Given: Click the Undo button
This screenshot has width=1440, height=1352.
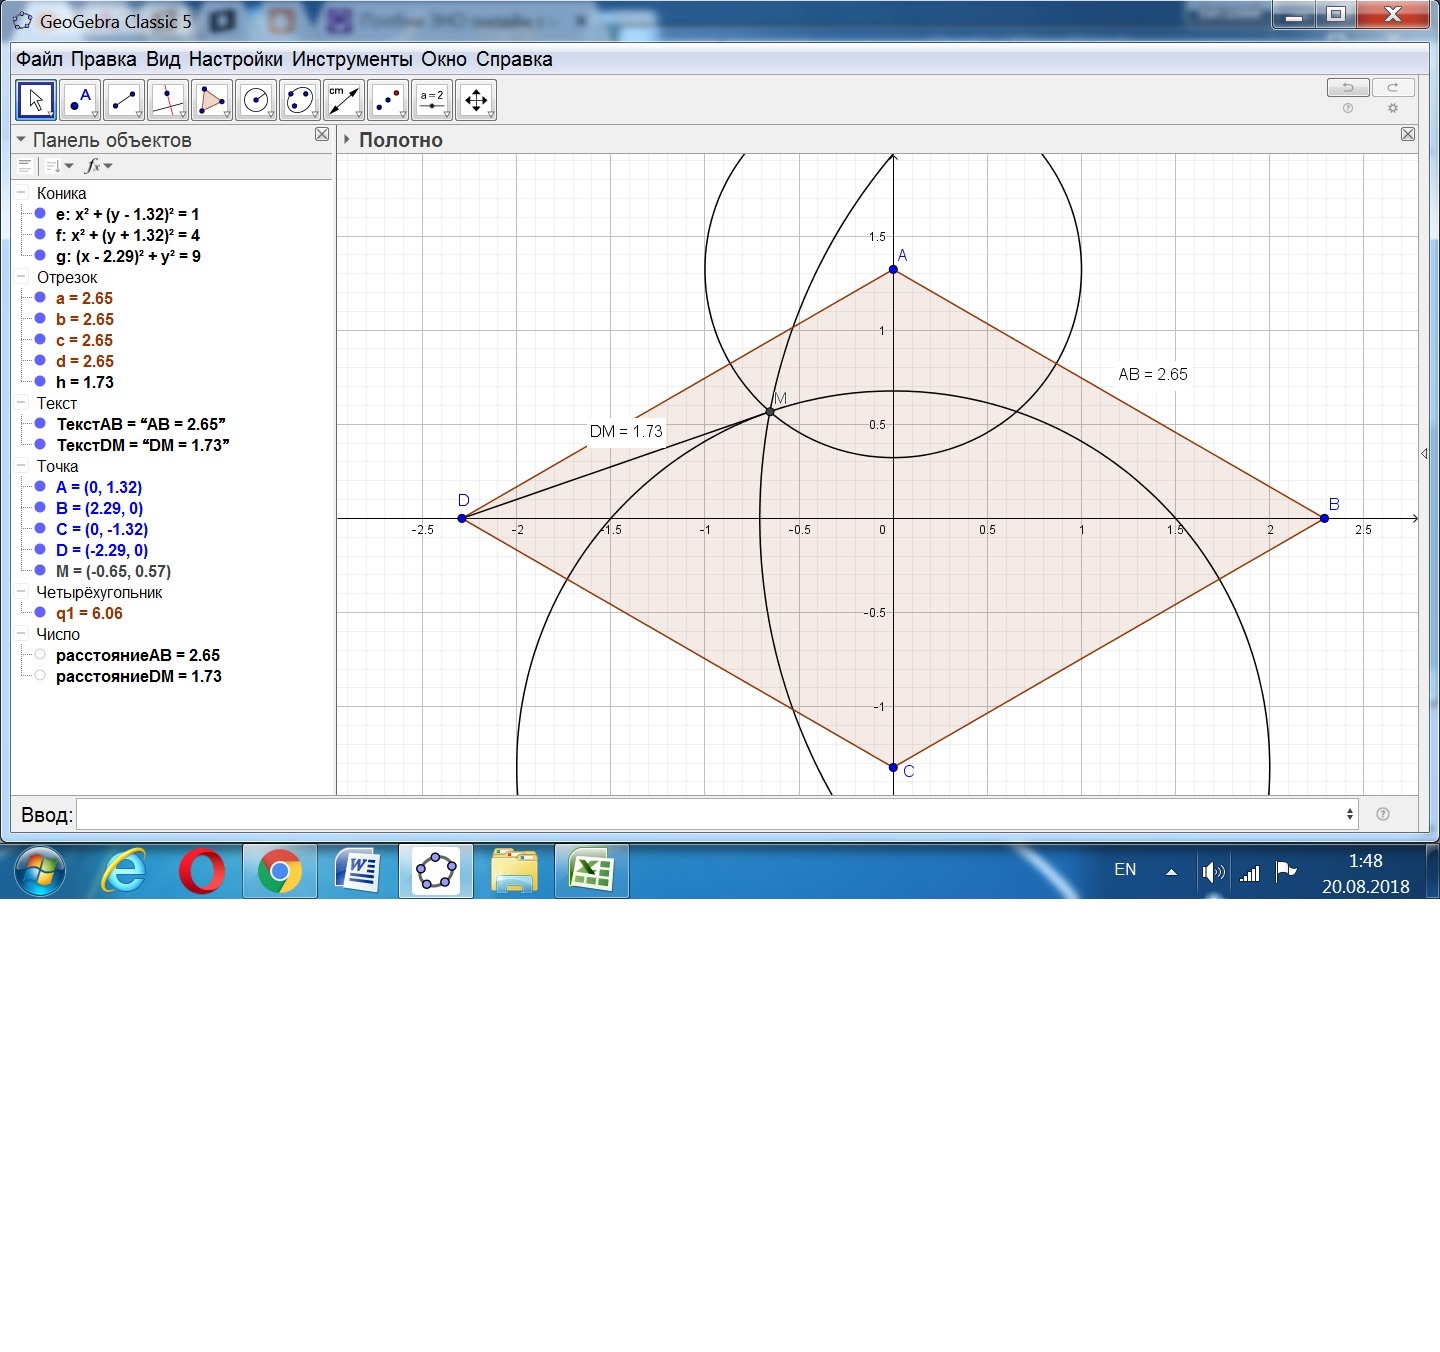Looking at the screenshot, I should pyautogui.click(x=1347, y=87).
